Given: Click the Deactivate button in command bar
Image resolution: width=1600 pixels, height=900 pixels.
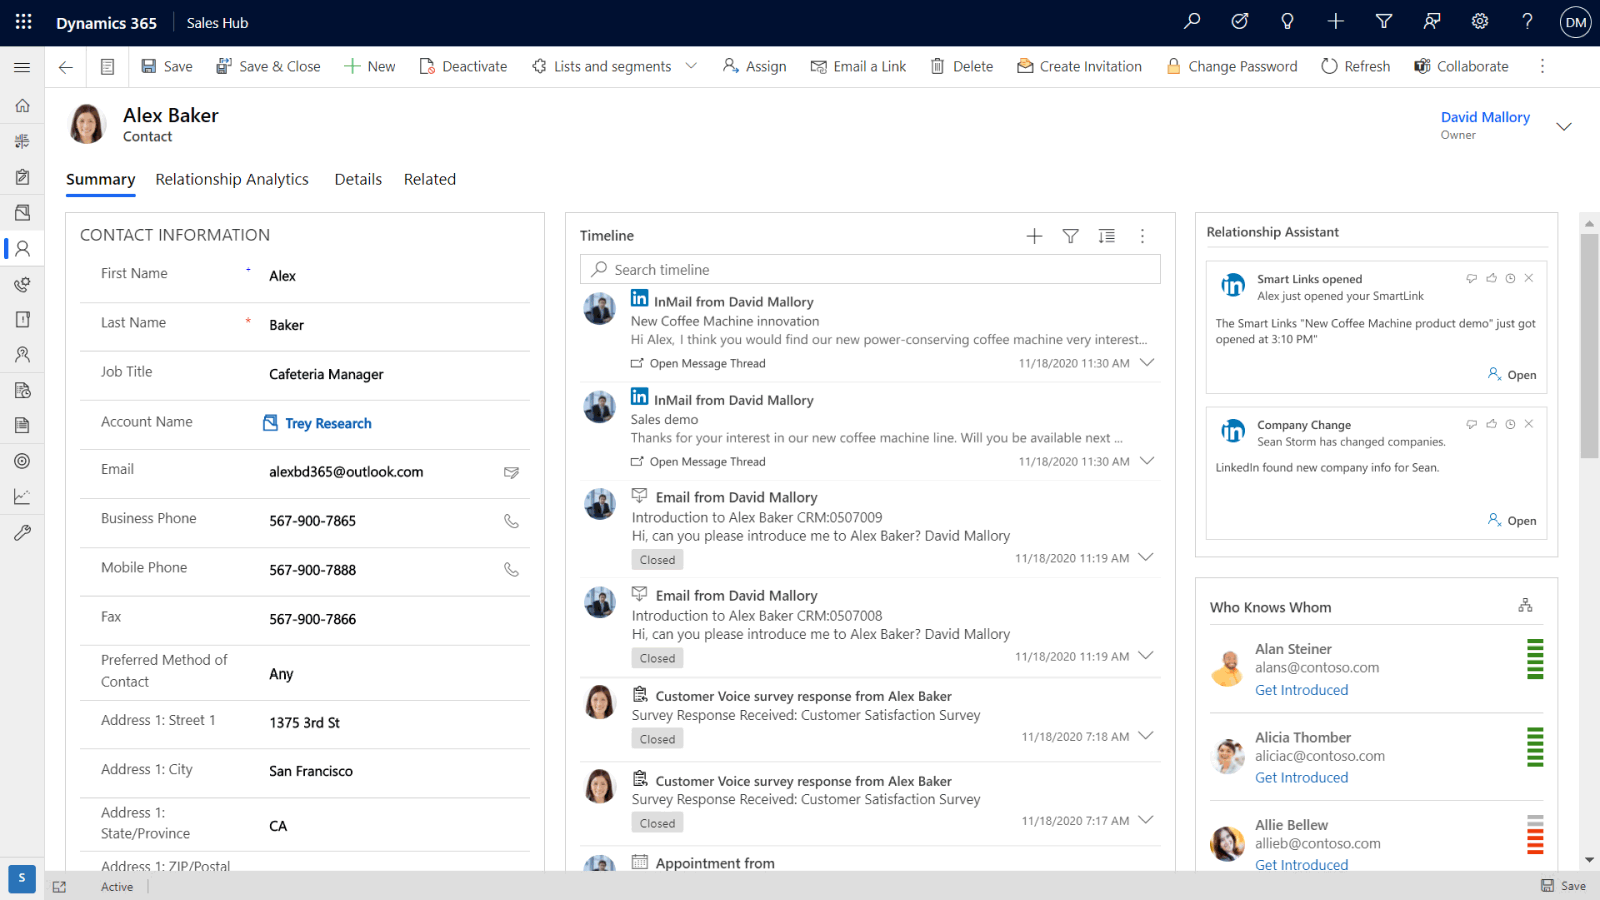Looking at the screenshot, I should point(463,66).
